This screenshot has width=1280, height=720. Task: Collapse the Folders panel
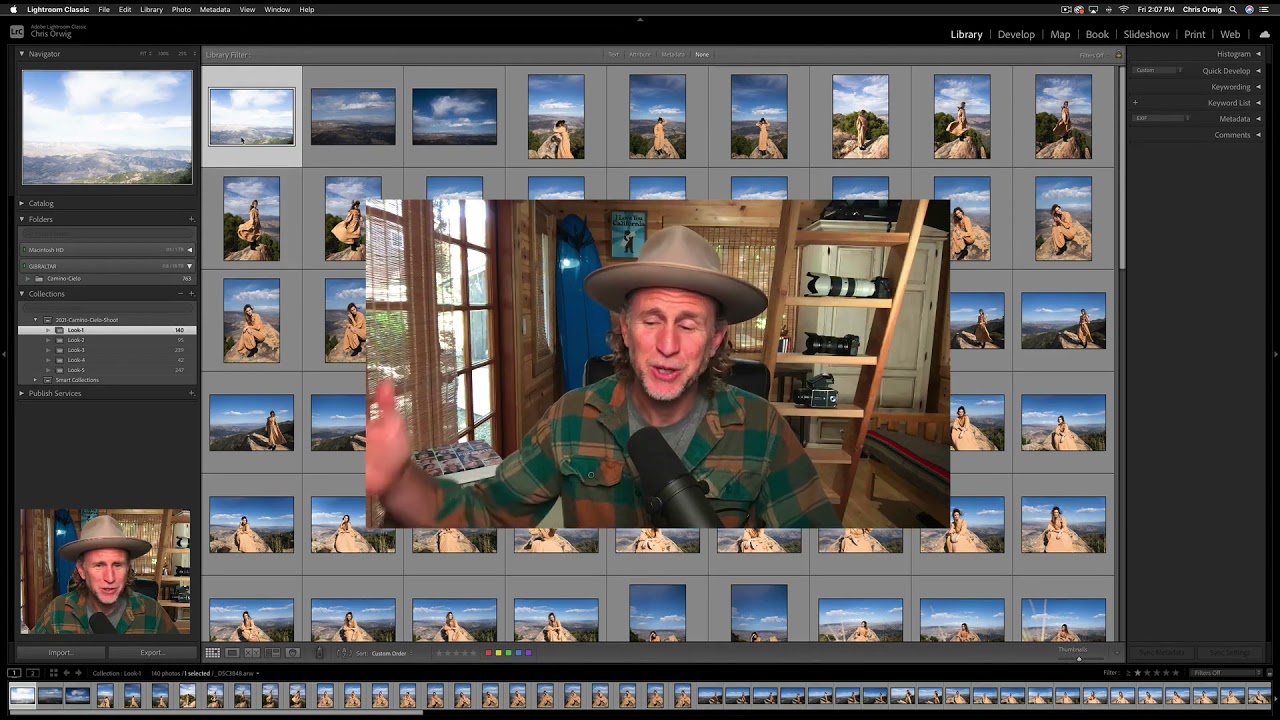[x=21, y=219]
